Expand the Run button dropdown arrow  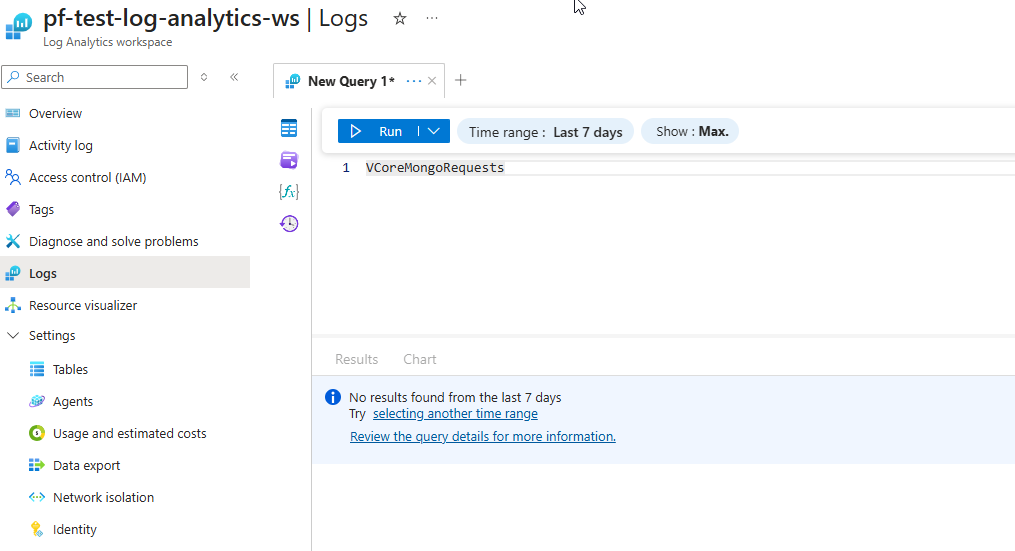pos(434,131)
